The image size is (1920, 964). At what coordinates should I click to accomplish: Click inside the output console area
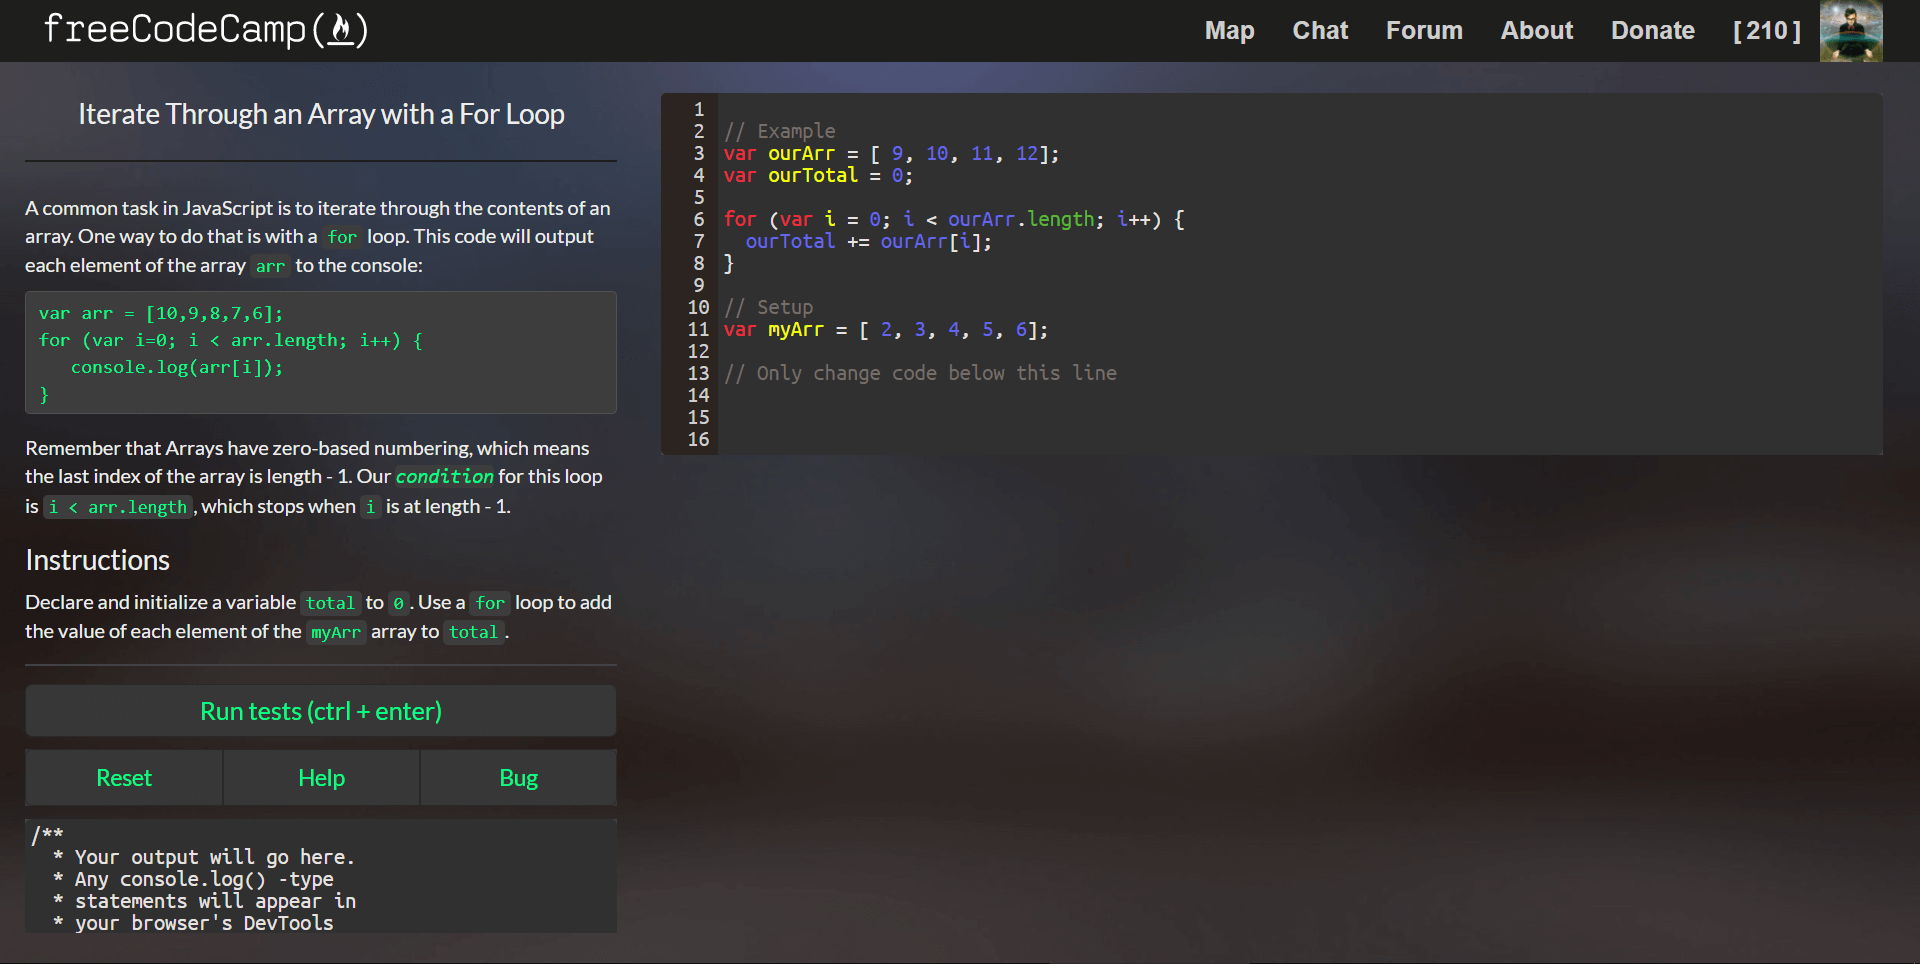click(x=320, y=876)
